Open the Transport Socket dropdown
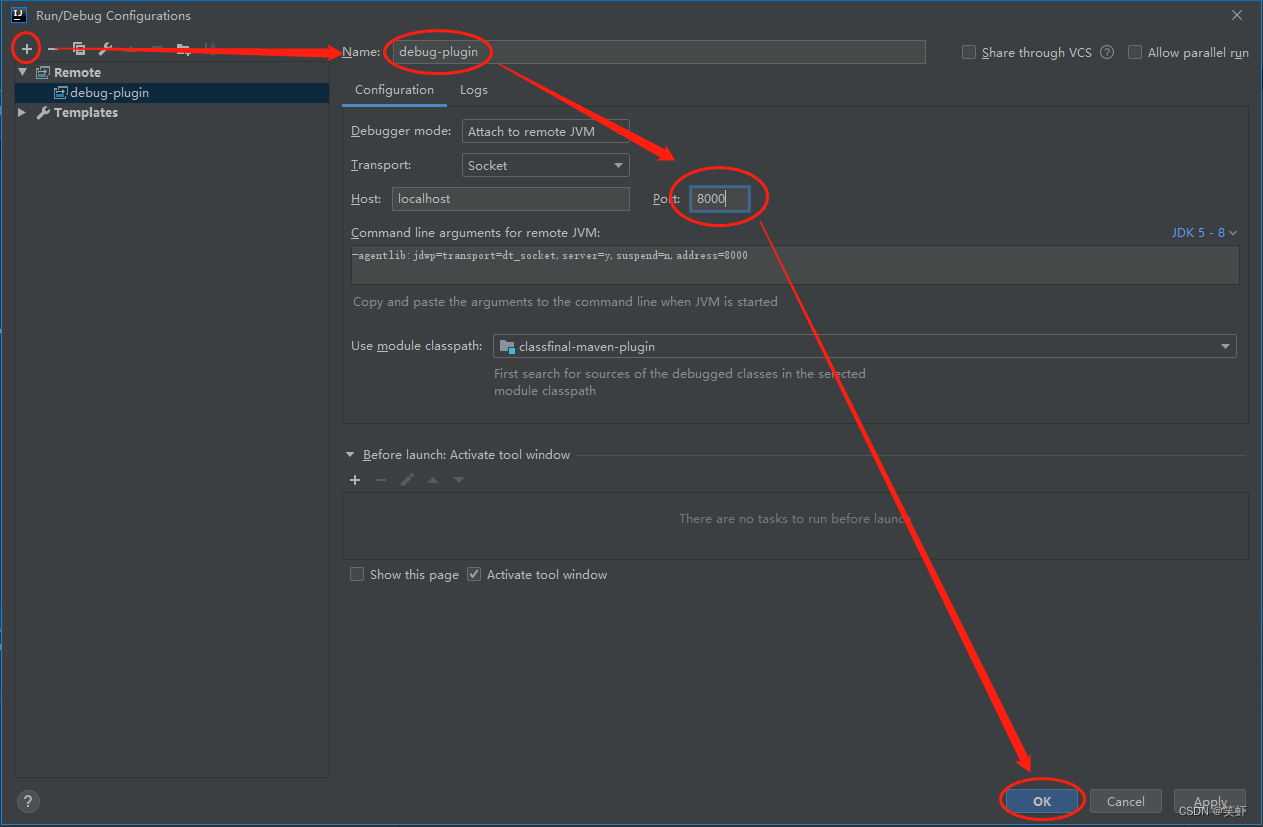 pos(545,165)
